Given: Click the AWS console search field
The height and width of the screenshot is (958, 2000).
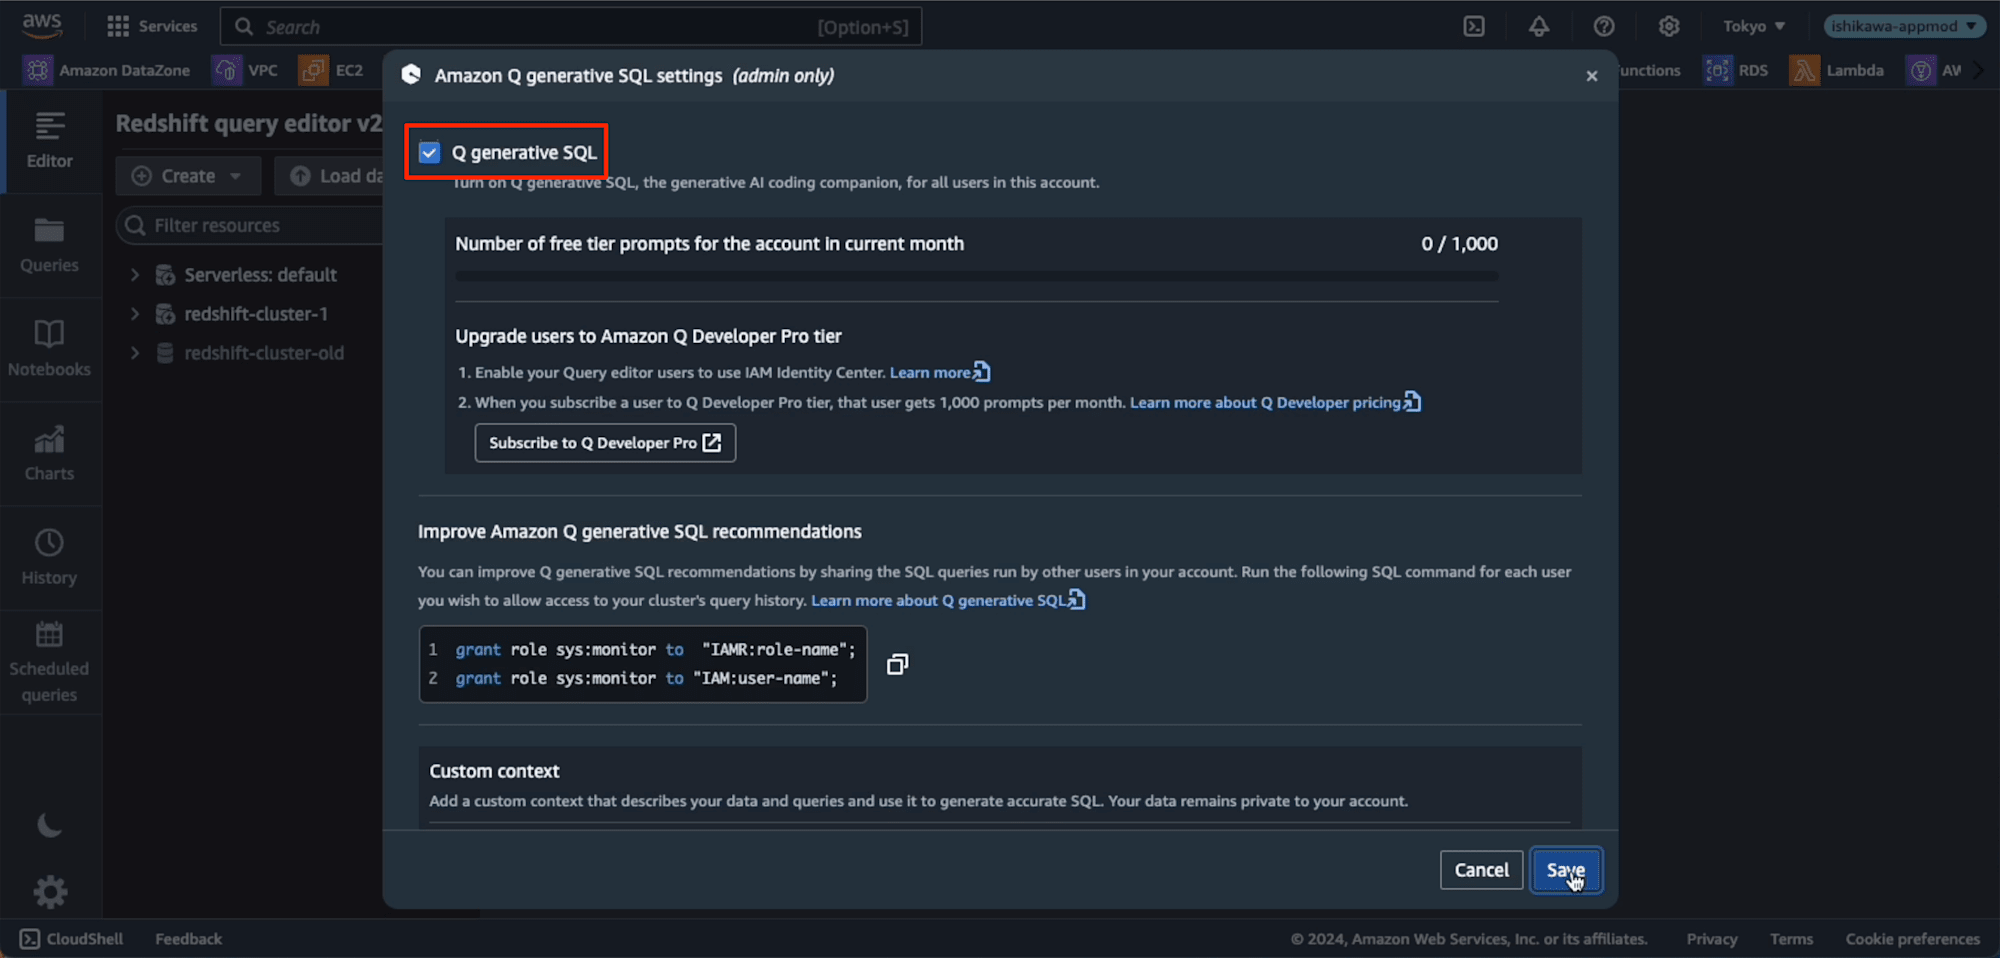Looking at the screenshot, I should tap(571, 27).
